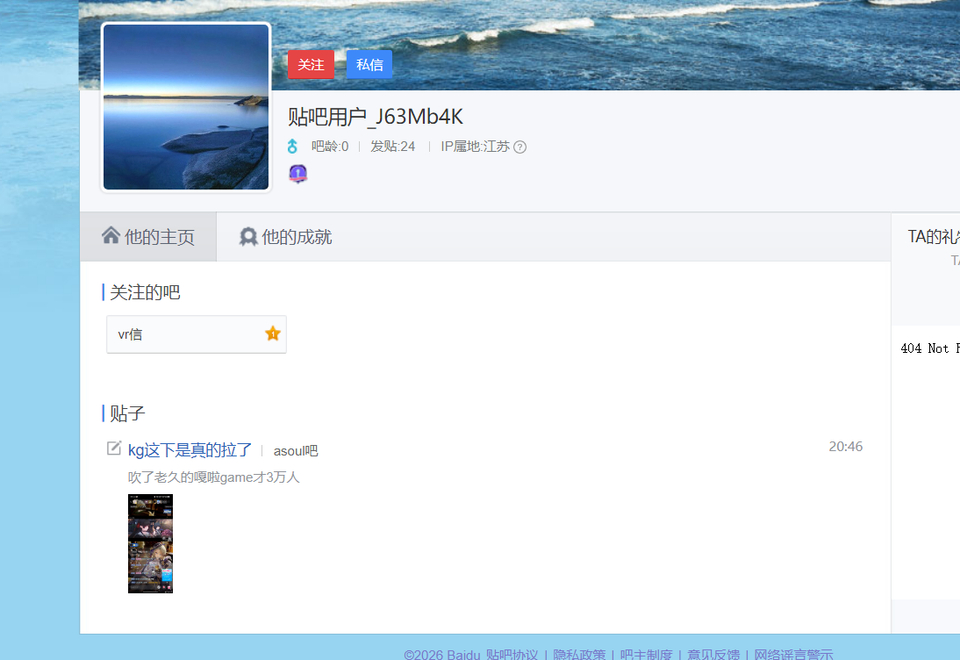Click the gold star icon on vr信

(x=273, y=334)
